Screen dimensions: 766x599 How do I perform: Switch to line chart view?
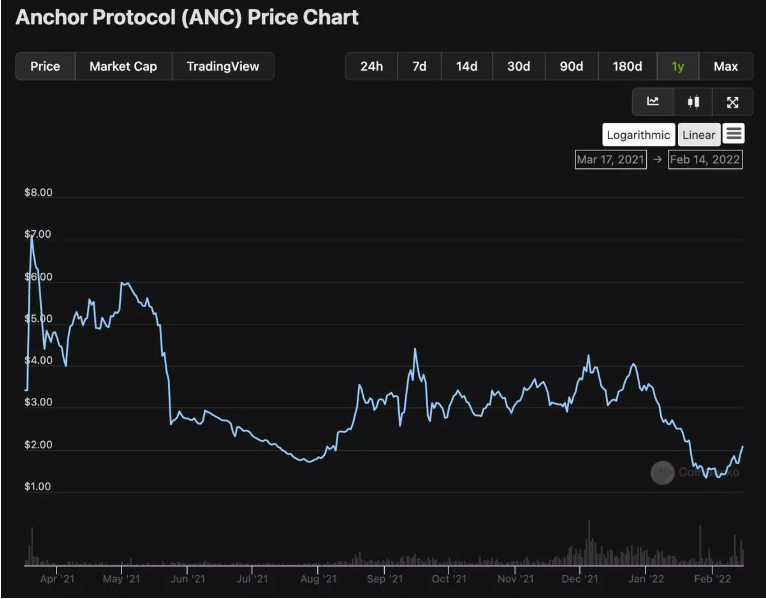[653, 101]
